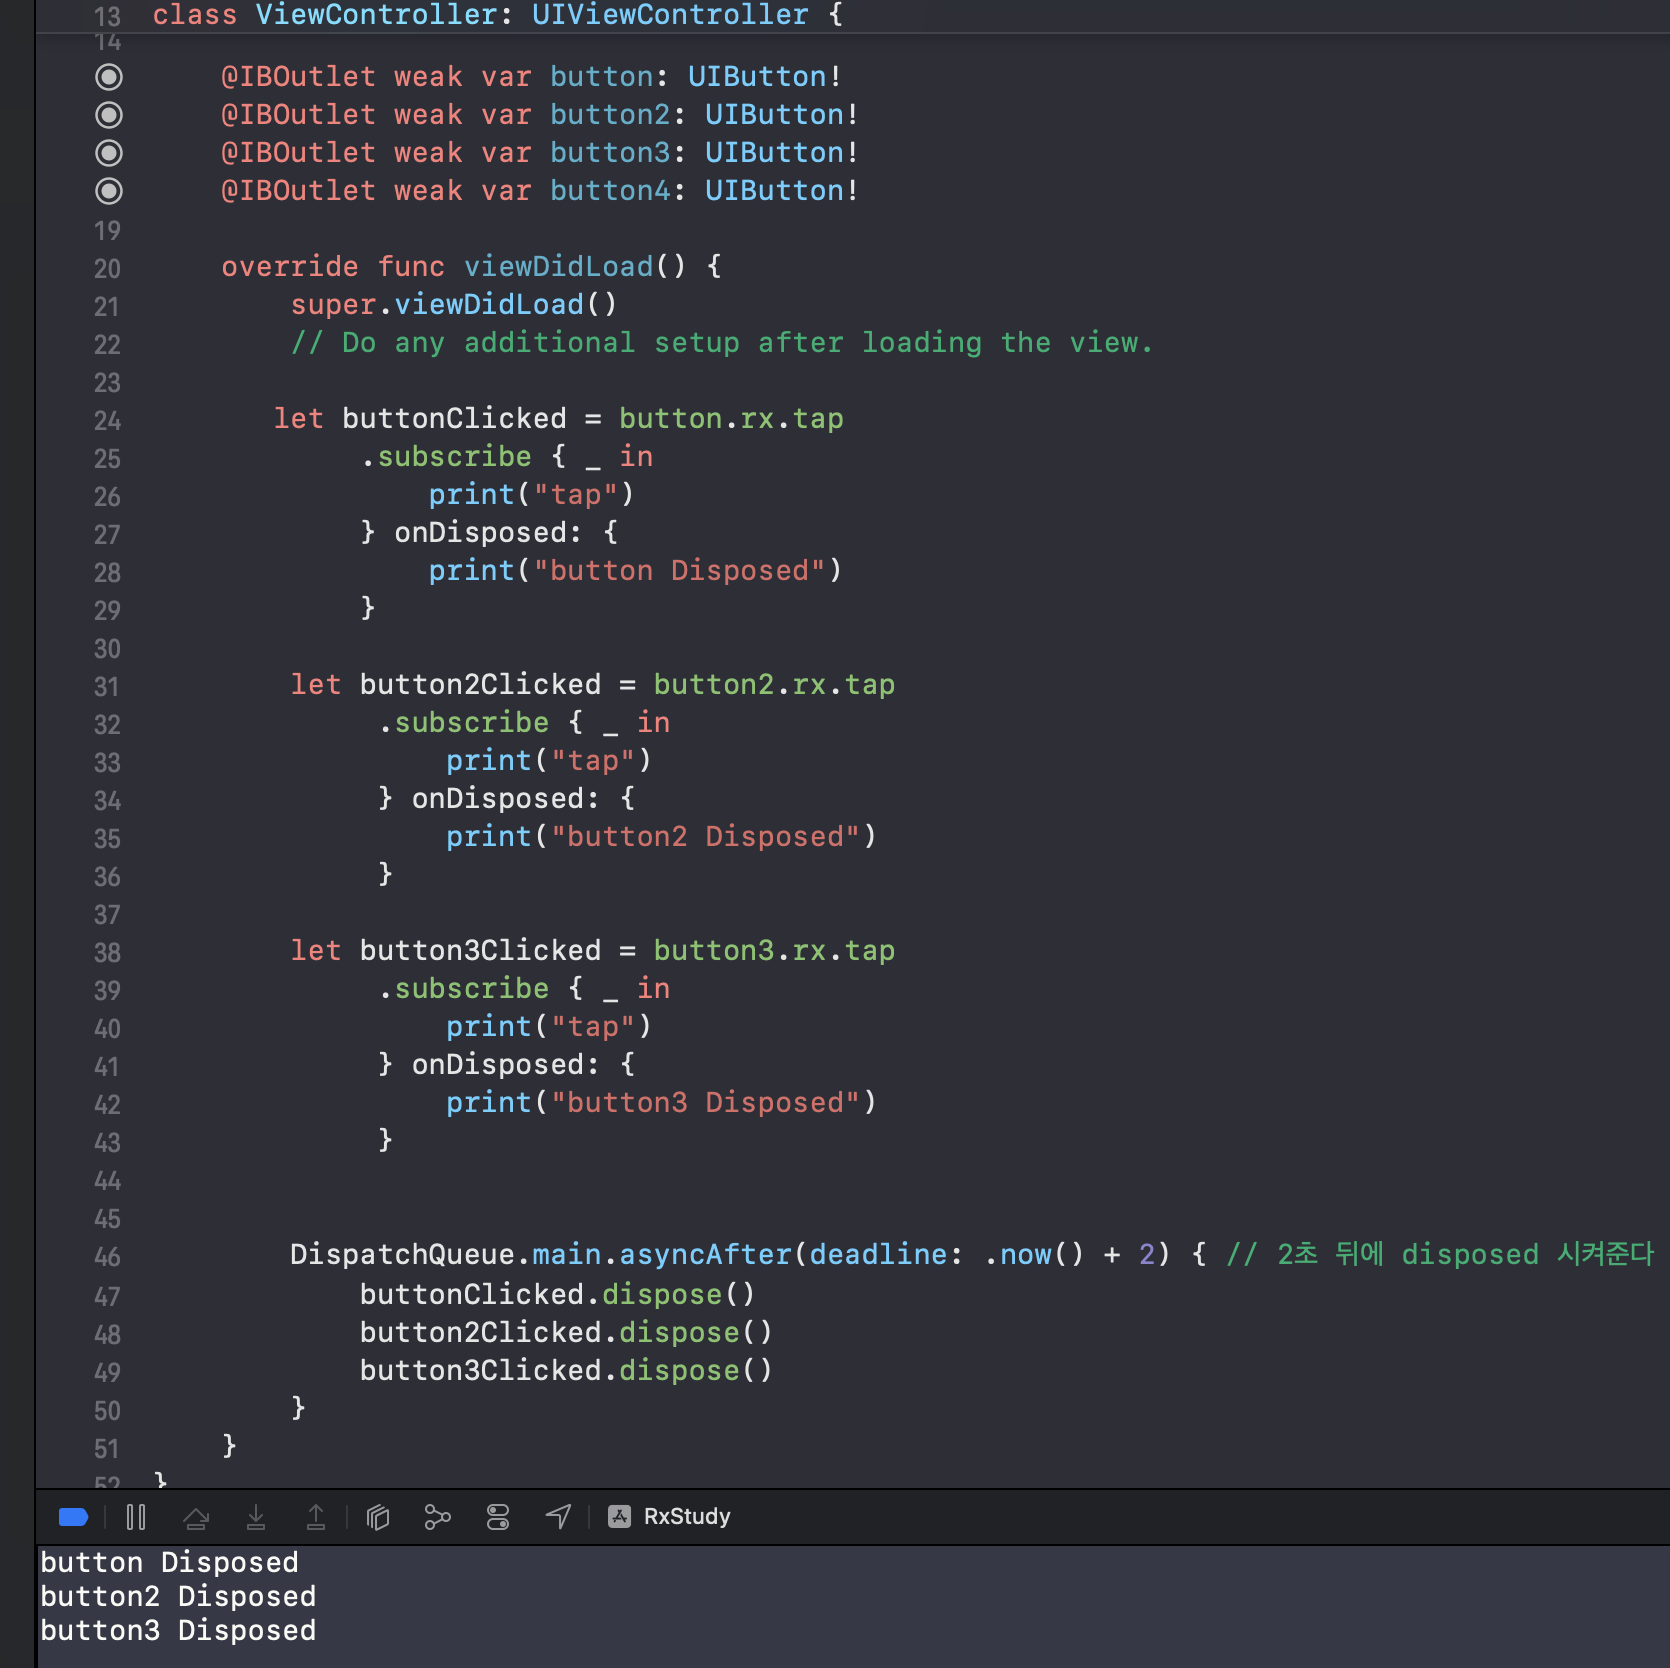This screenshot has width=1670, height=1668.
Task: Click the outlet connection circle for button3
Action: [x=109, y=153]
